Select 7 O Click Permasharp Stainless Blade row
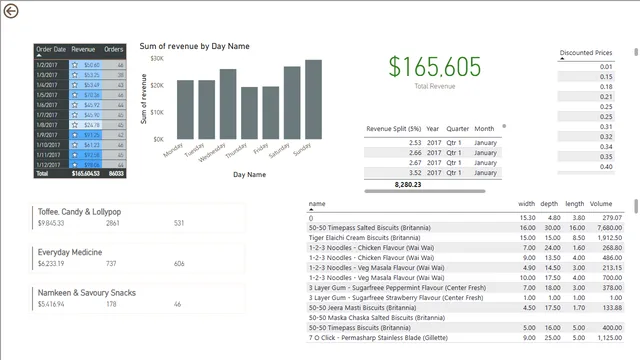This screenshot has height=360, width=640. point(465,338)
